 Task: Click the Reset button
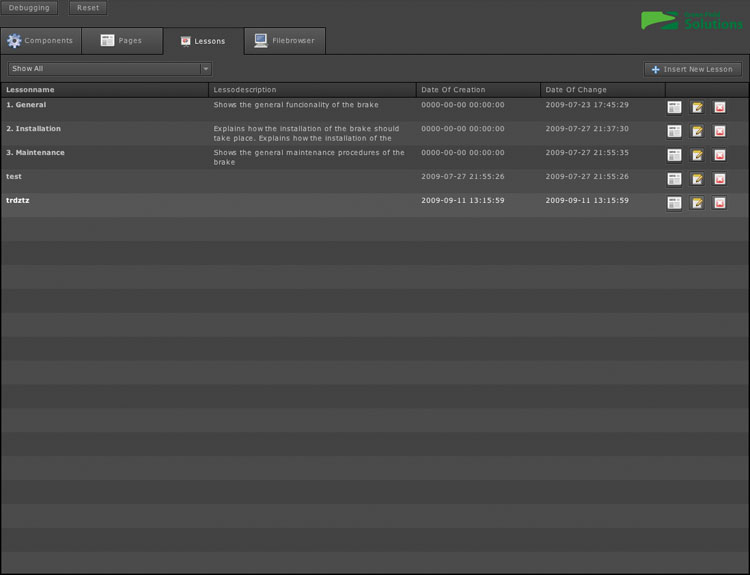click(x=88, y=8)
